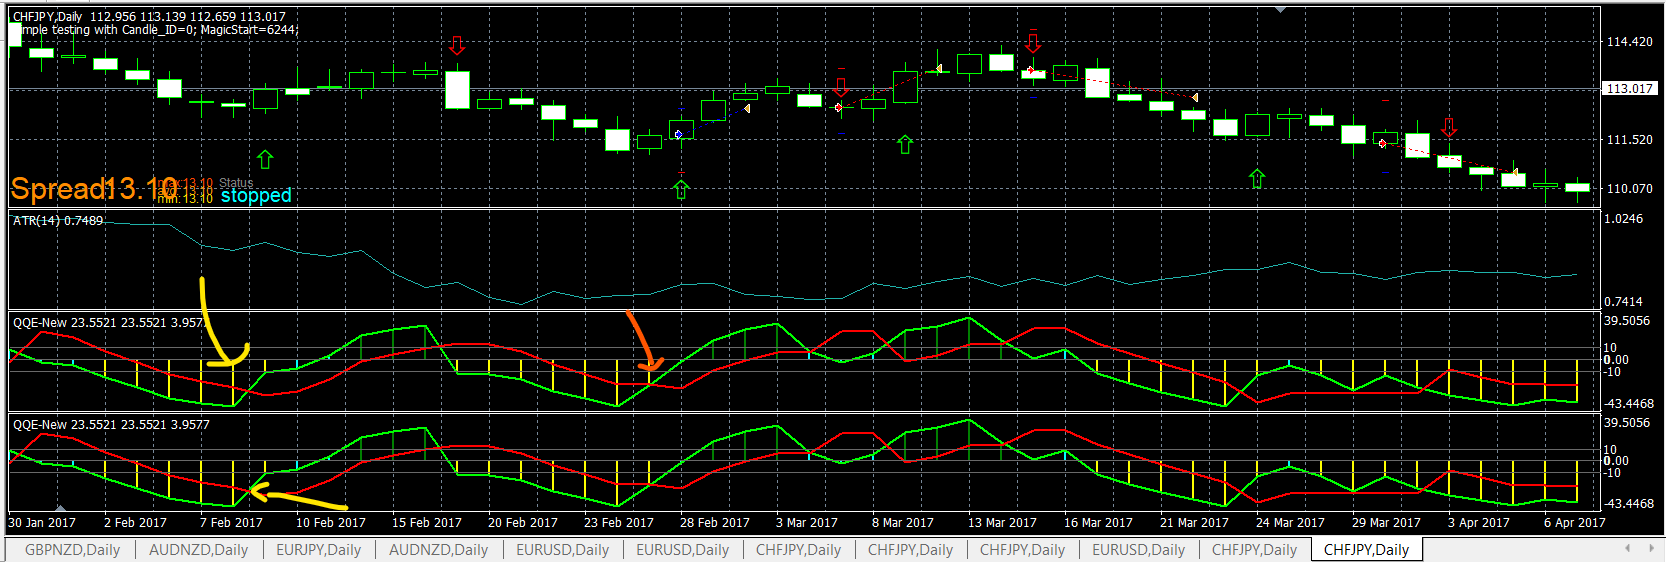The image size is (1666, 562).
Task: Click the gray 'Status' label
Action: click(237, 182)
